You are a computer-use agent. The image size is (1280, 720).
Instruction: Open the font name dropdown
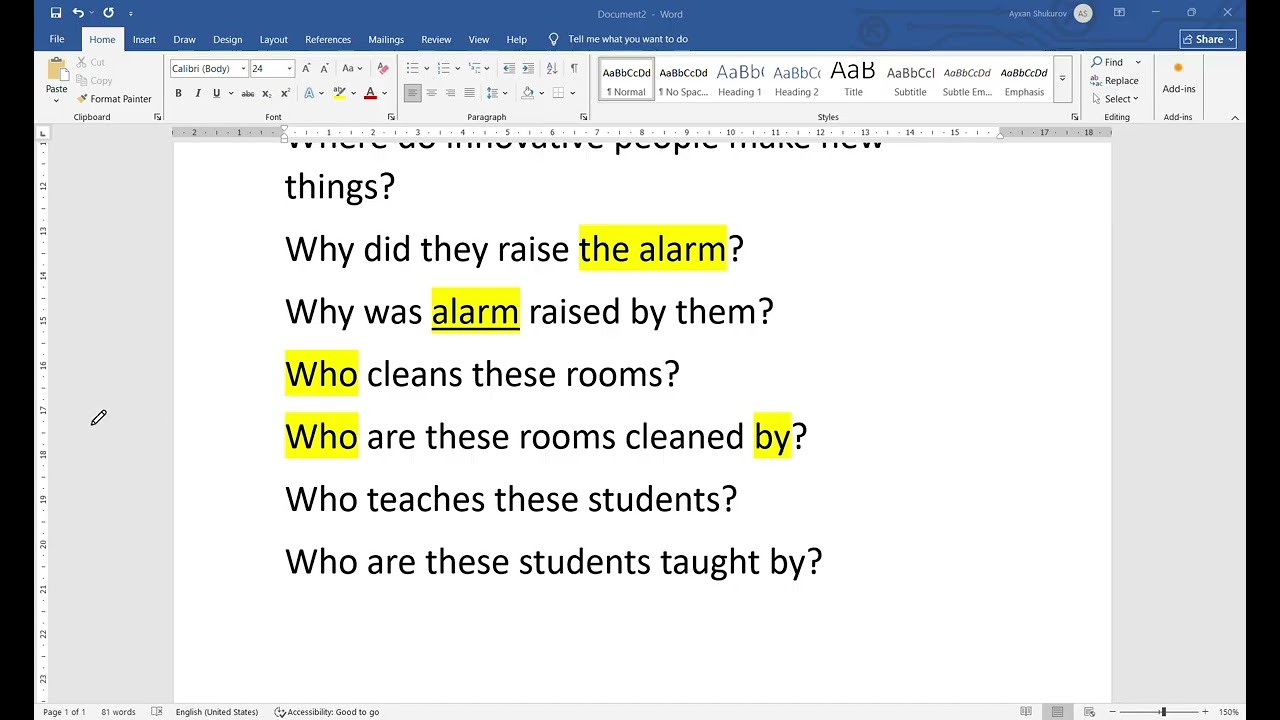pos(243,69)
